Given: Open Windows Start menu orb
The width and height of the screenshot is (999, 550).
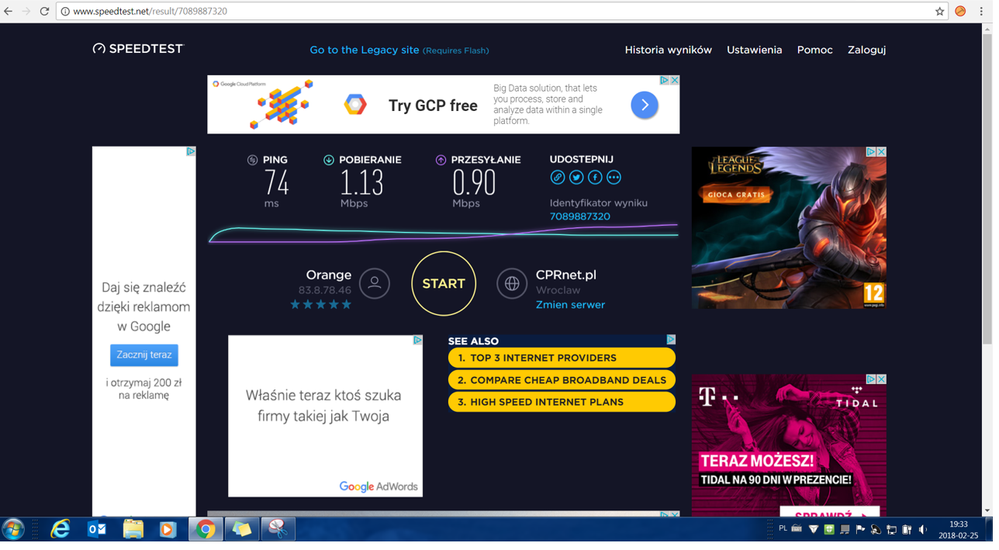Looking at the screenshot, I should (x=14, y=529).
